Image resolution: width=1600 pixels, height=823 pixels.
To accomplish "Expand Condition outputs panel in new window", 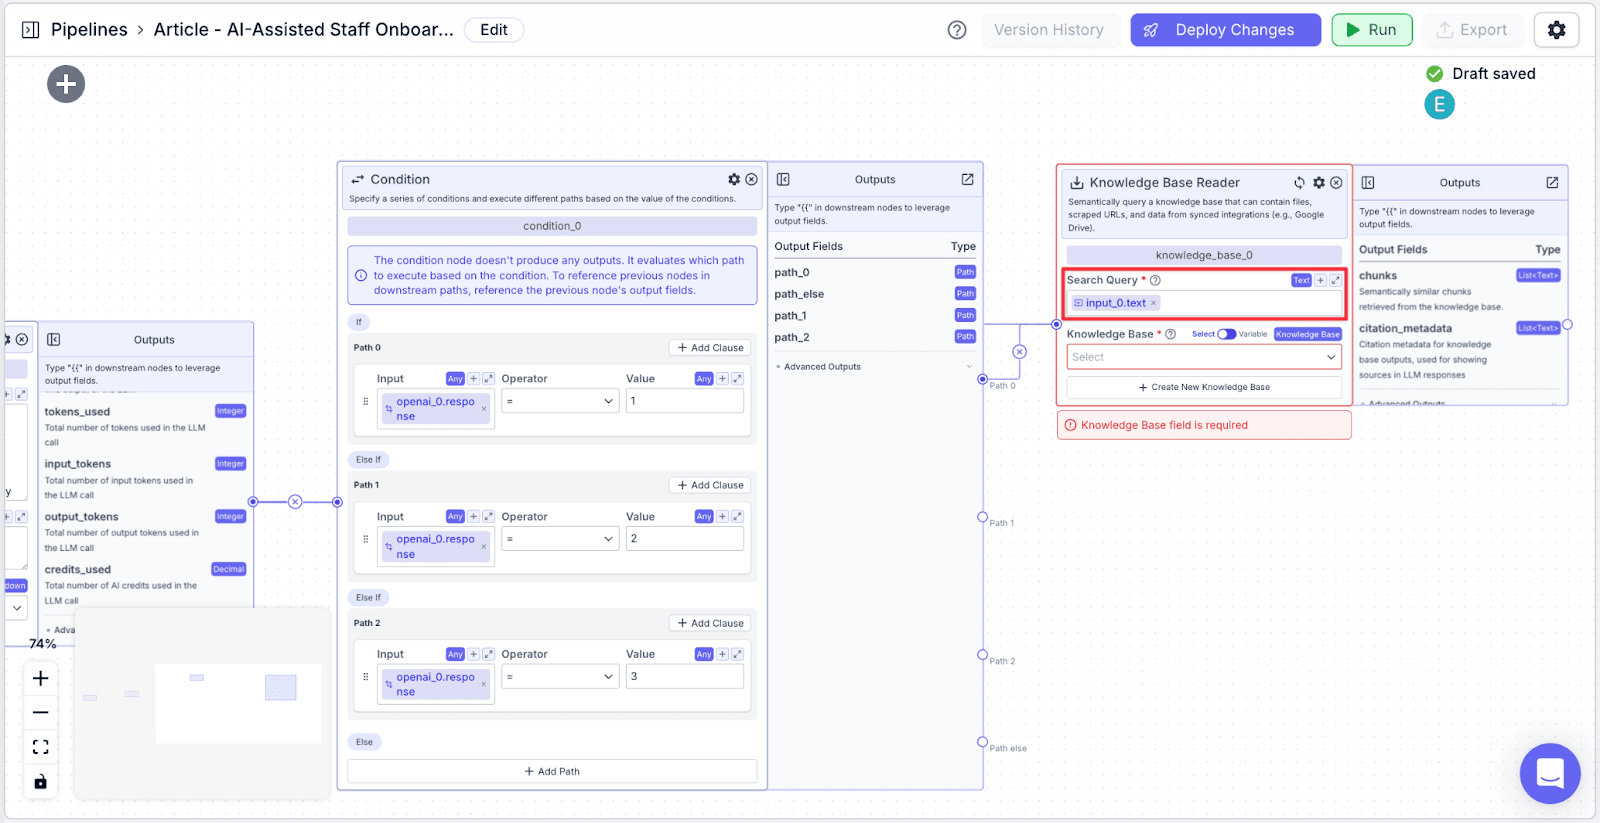I will (967, 179).
